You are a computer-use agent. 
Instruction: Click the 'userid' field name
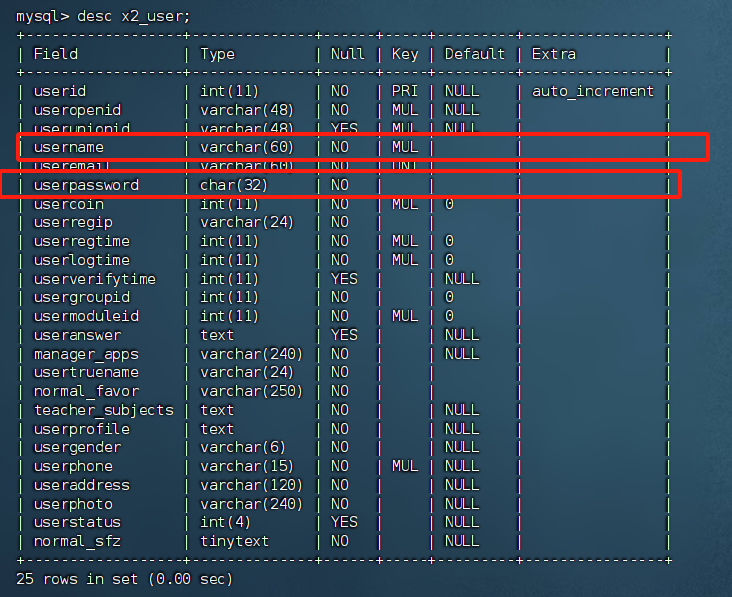60,91
